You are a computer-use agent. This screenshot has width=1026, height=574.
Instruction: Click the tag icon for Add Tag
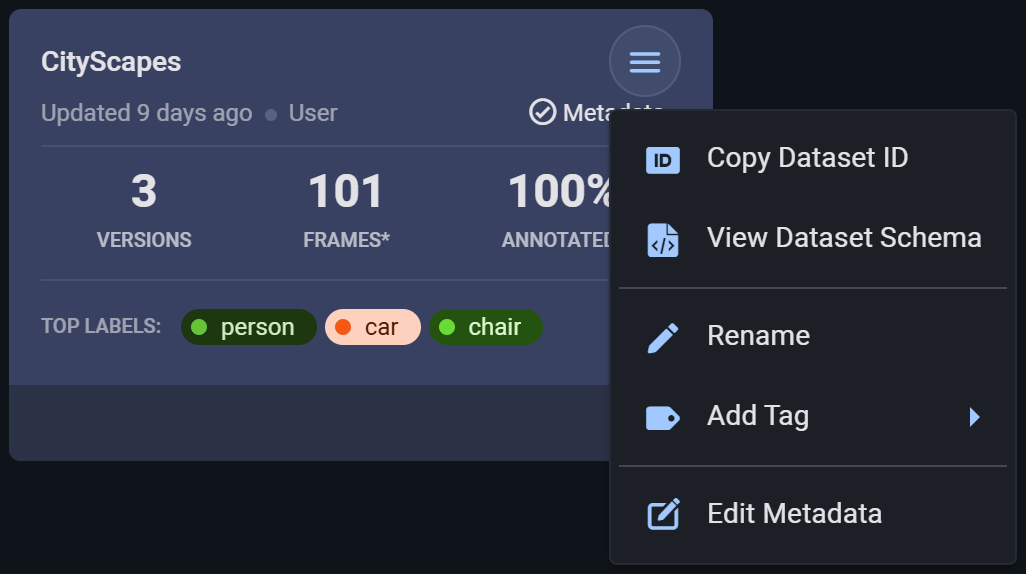tap(662, 417)
